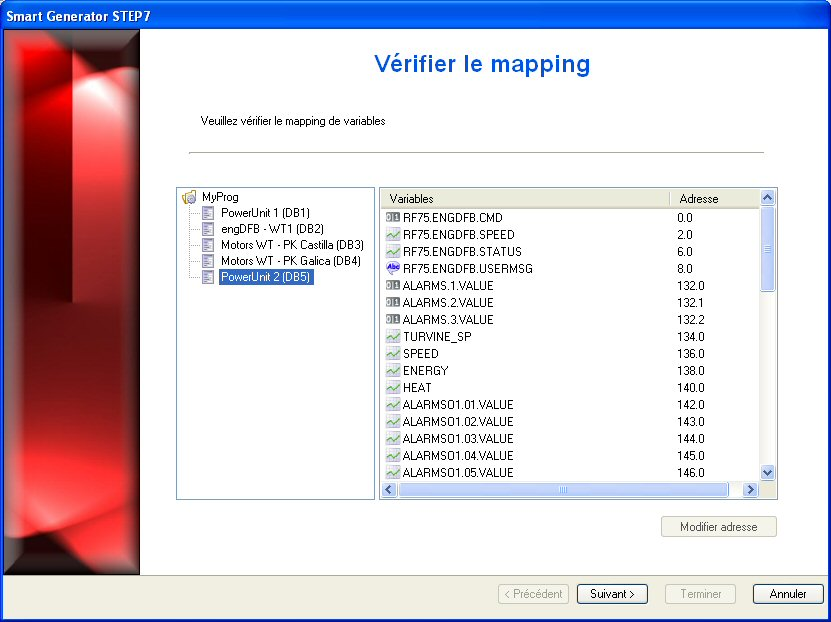Click the data block icon beside engDFB - WT1 (DB2)

tap(208, 229)
